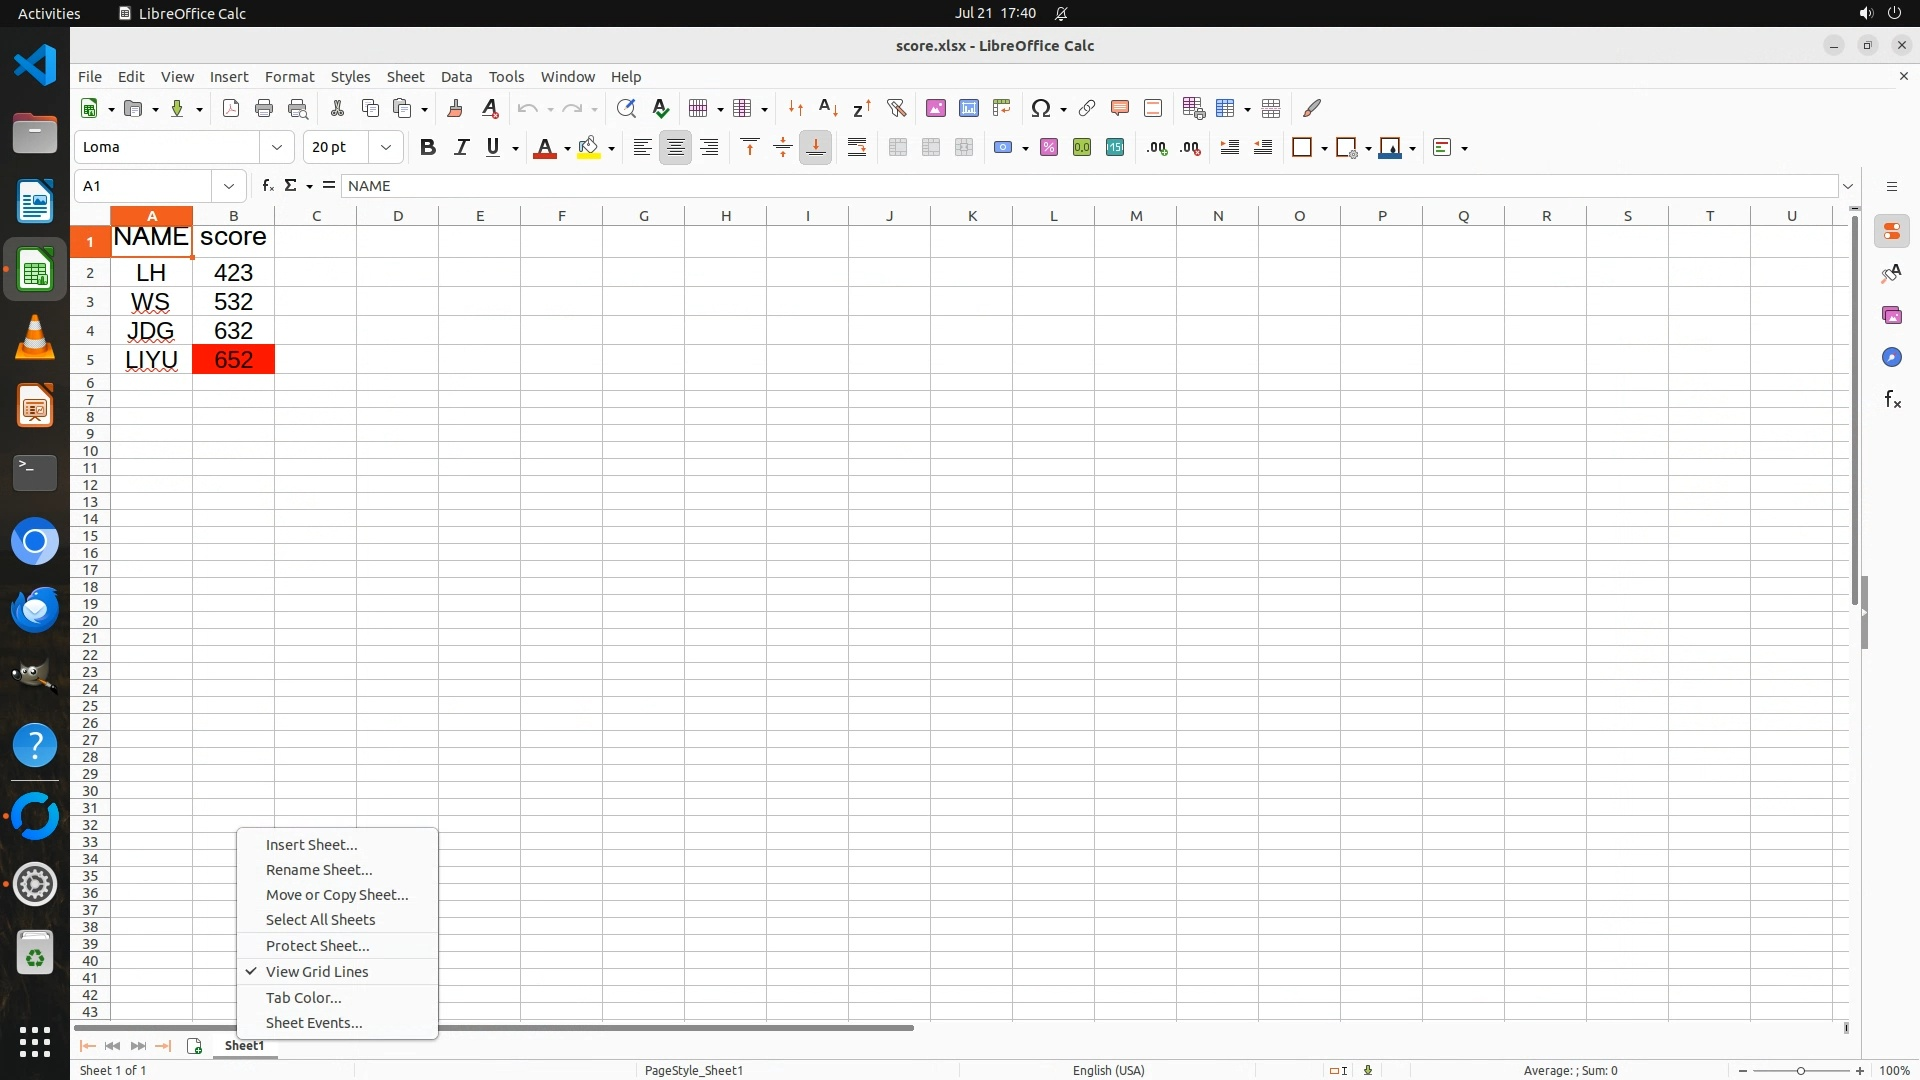Choose Rename Sheet... from context menu
Viewport: 1920px width, 1080px height.
pos(319,870)
